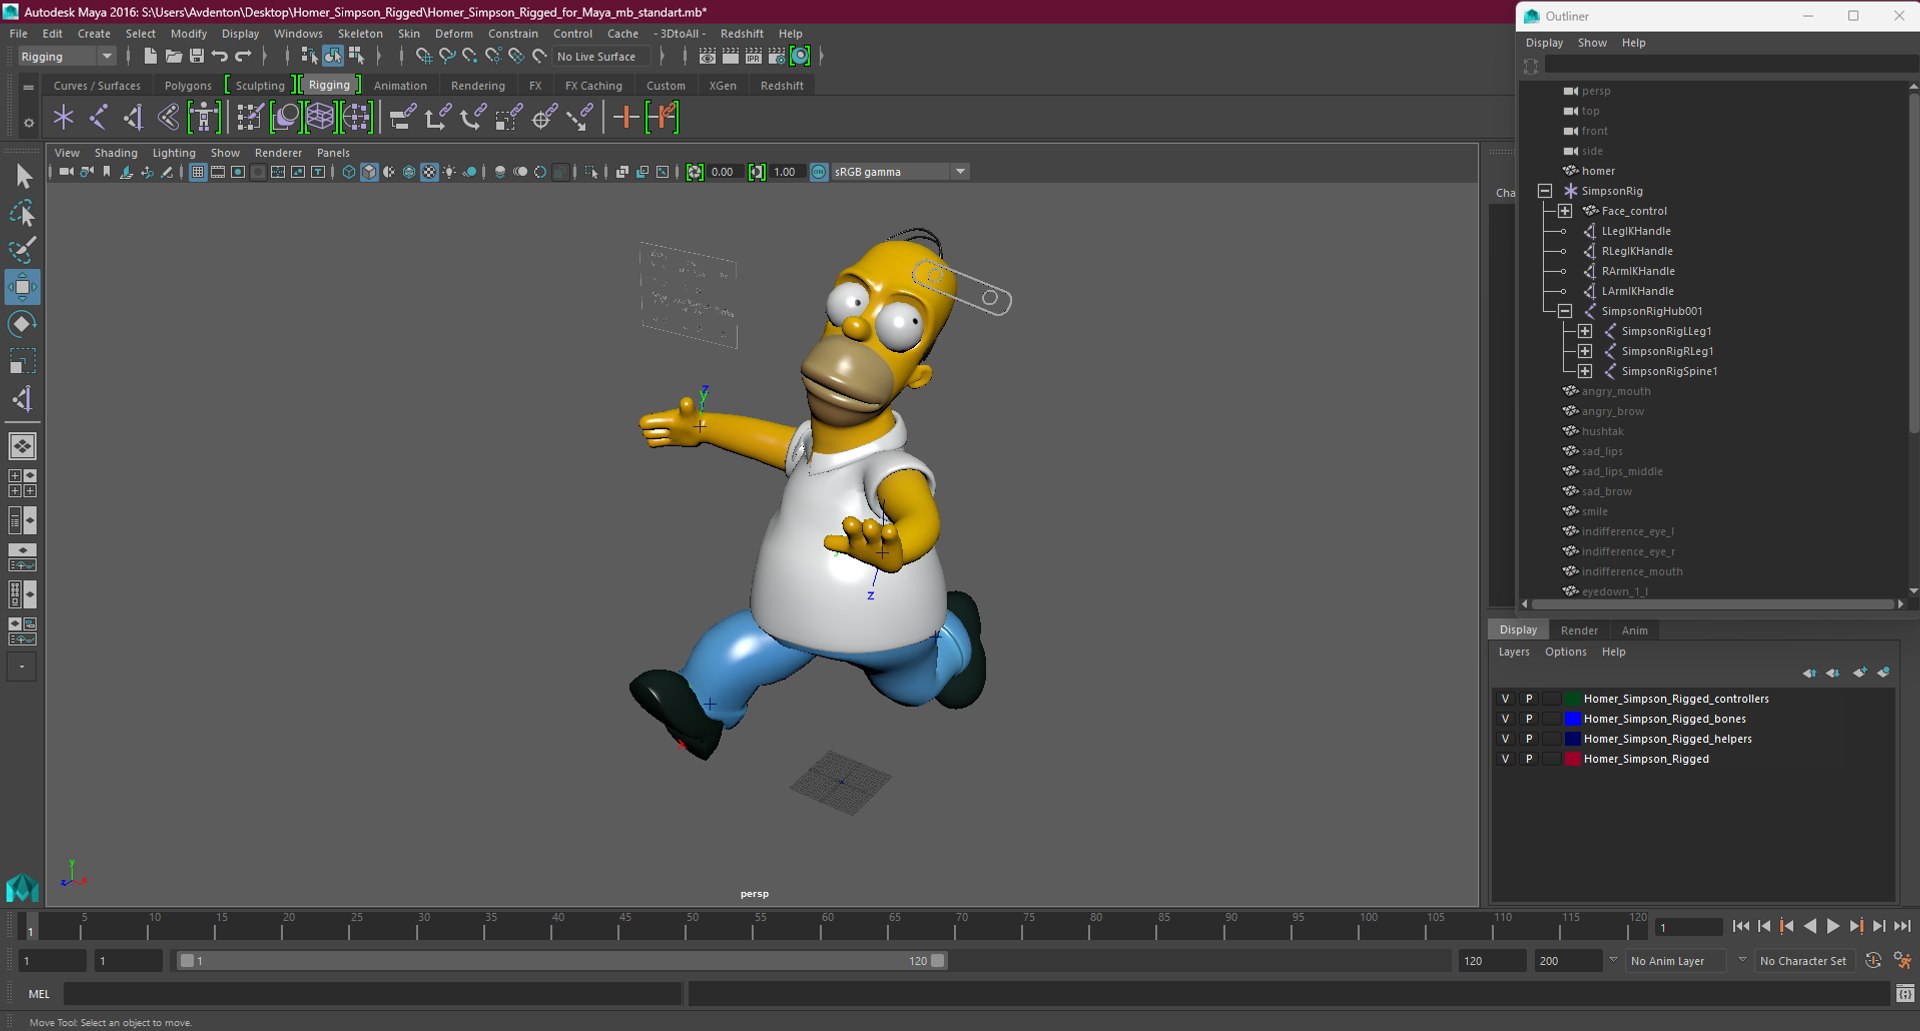The image size is (1920, 1031).
Task: Choose the Move tool in toolbox
Action: (x=23, y=287)
